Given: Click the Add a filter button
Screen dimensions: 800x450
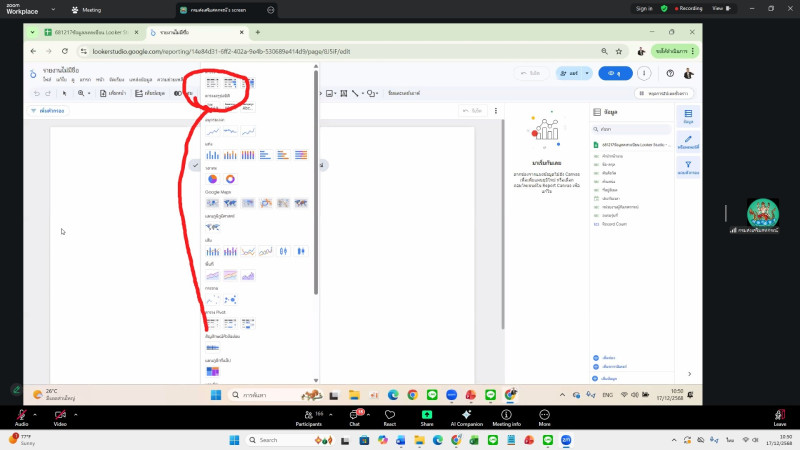Looking at the screenshot, I should point(47,110).
